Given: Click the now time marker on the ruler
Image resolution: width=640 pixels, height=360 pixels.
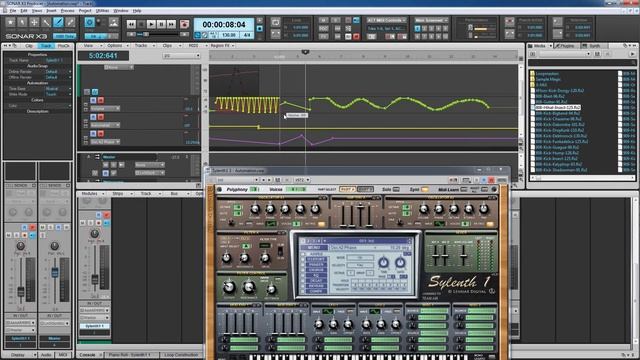Looking at the screenshot, I should click(305, 52).
